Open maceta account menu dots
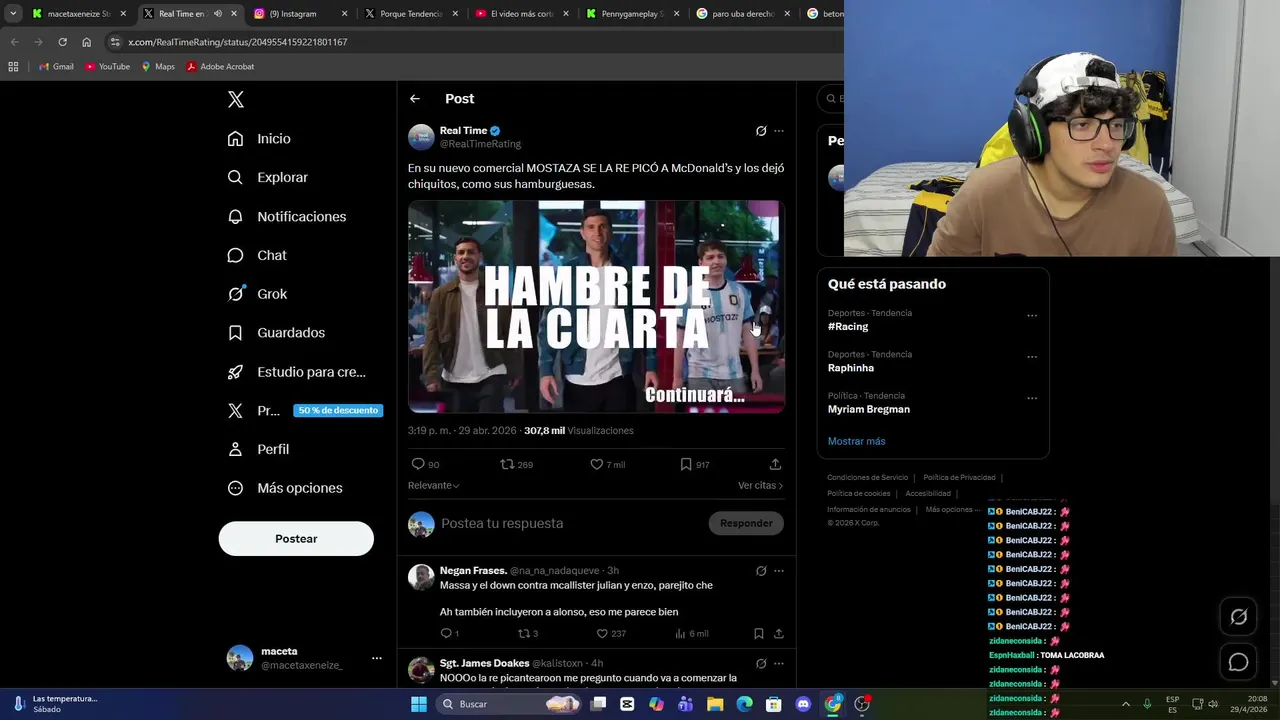 tap(377, 658)
